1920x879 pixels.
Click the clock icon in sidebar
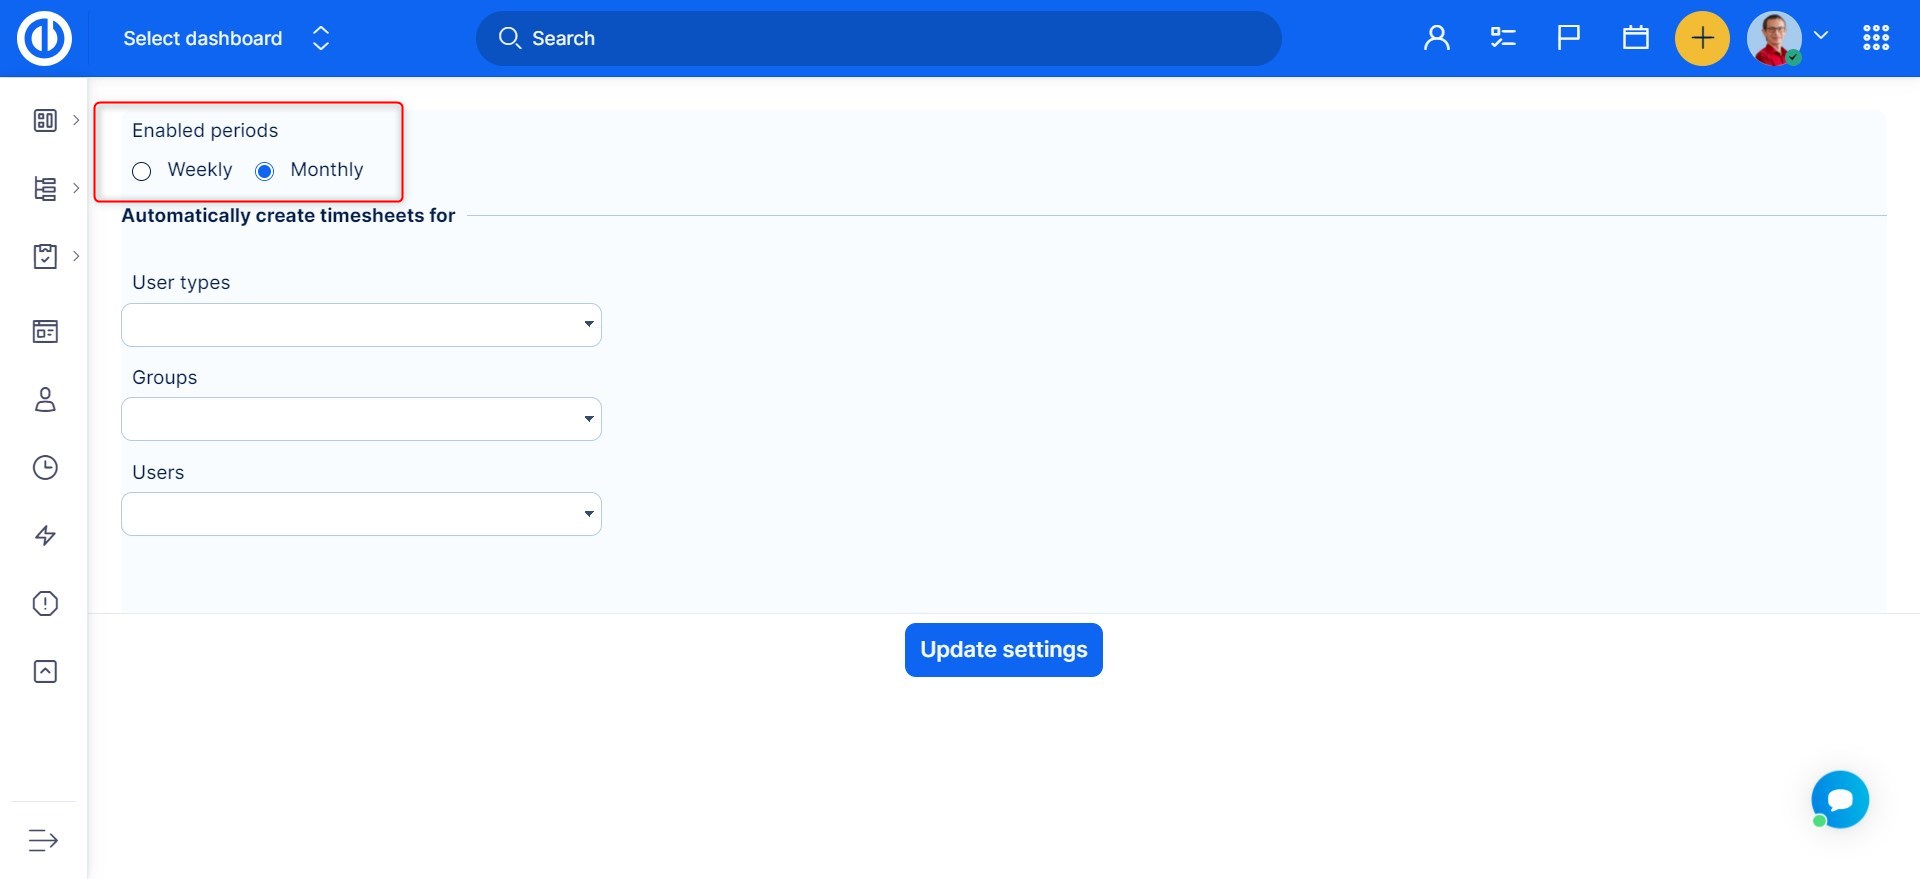pos(45,468)
